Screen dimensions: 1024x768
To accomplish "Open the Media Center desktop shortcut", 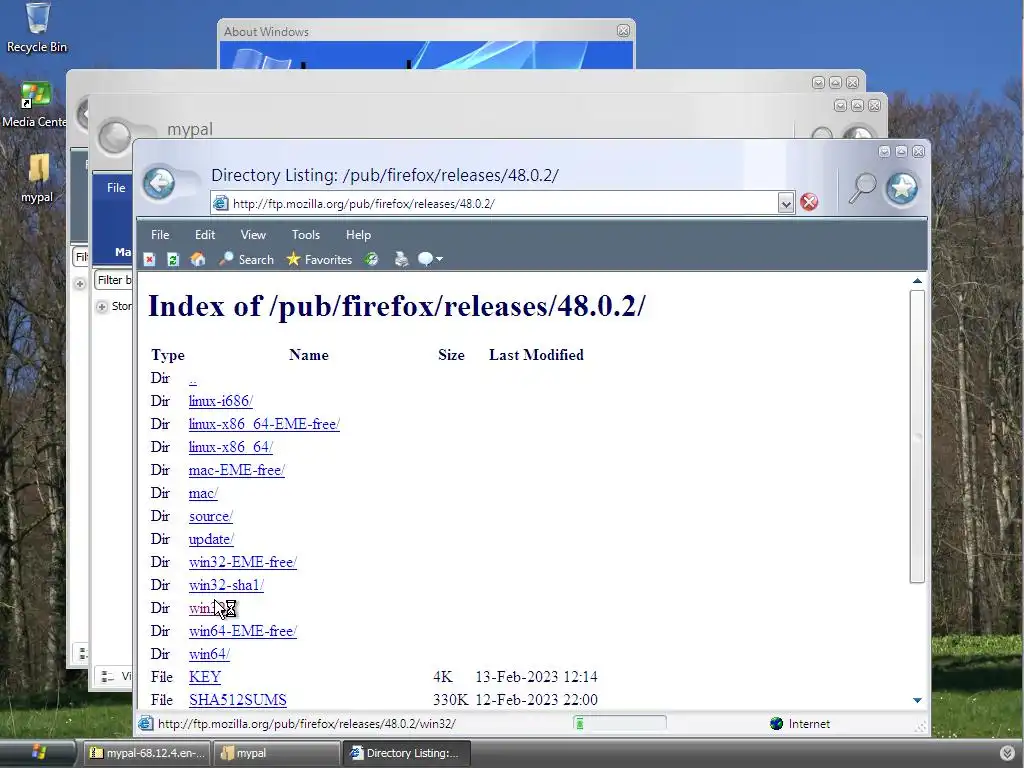I will [x=34, y=104].
